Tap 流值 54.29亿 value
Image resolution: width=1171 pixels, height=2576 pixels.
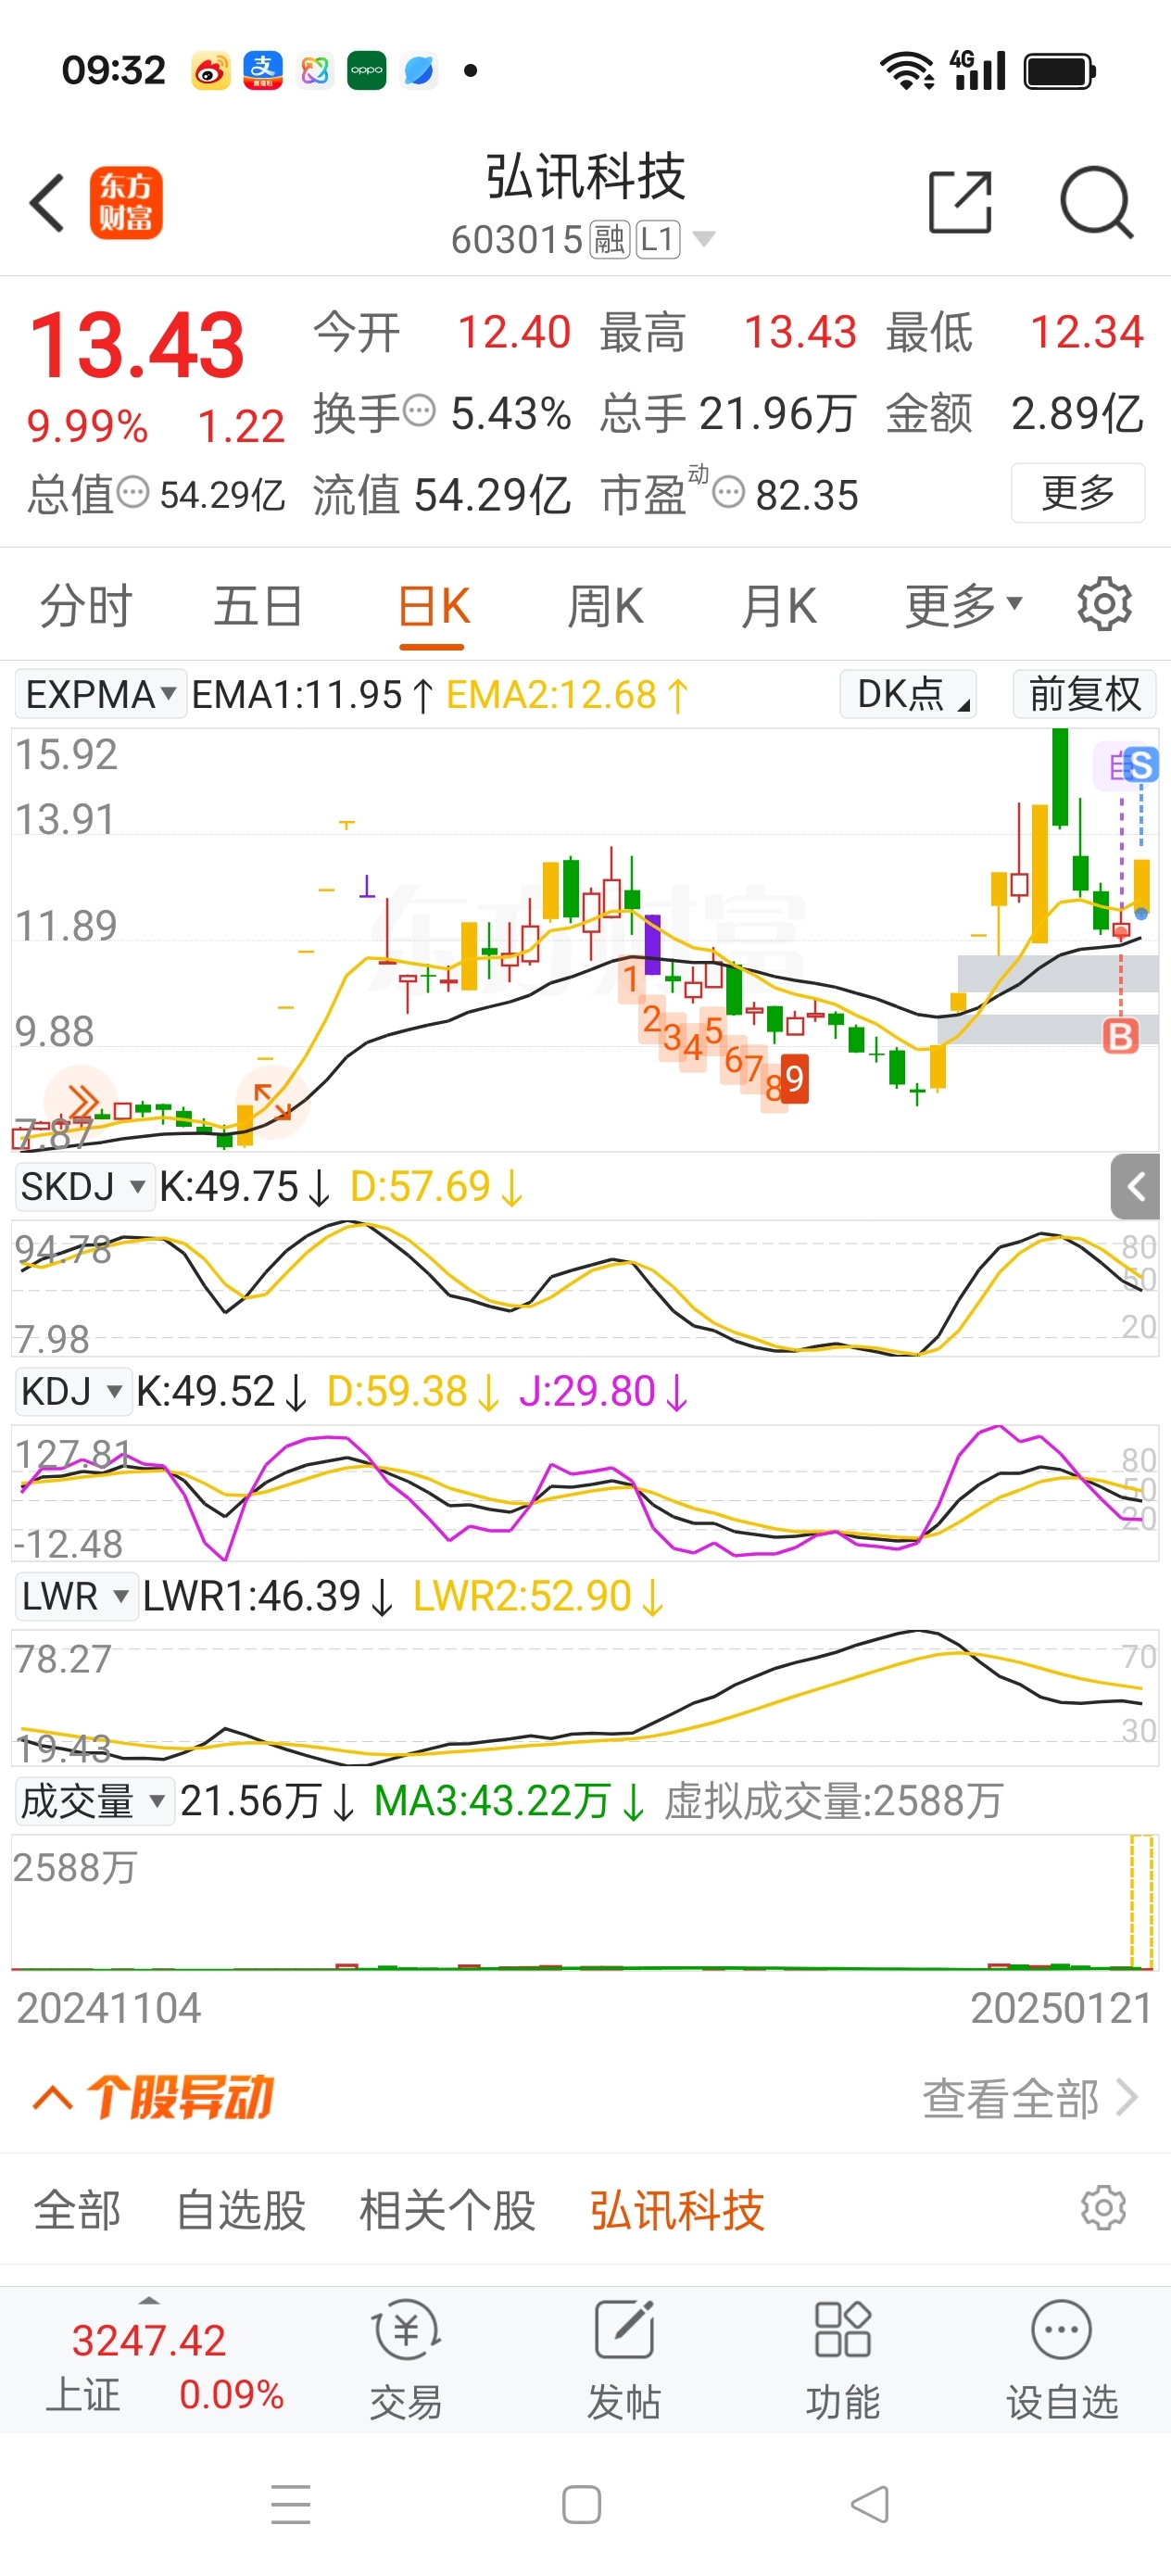tap(441, 494)
